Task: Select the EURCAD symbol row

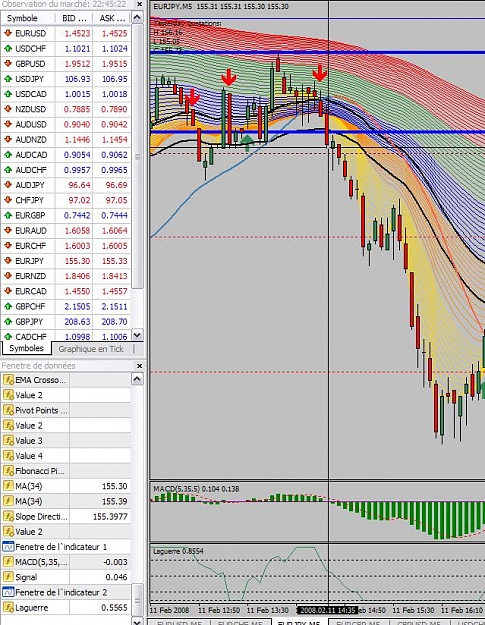Action: click(x=66, y=291)
